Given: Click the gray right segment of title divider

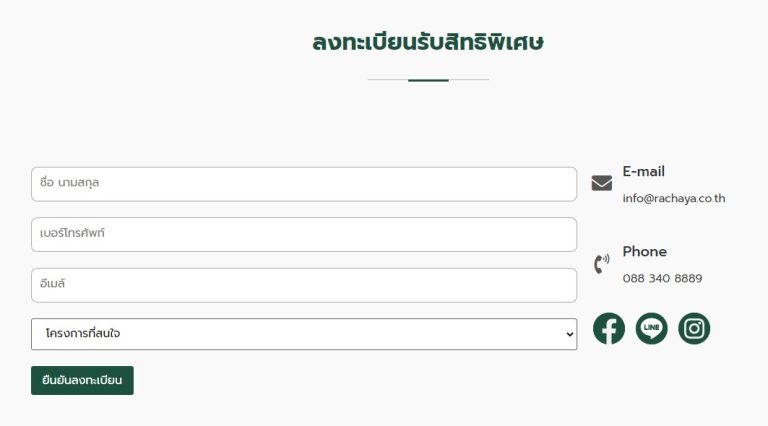Looking at the screenshot, I should click(x=469, y=79).
